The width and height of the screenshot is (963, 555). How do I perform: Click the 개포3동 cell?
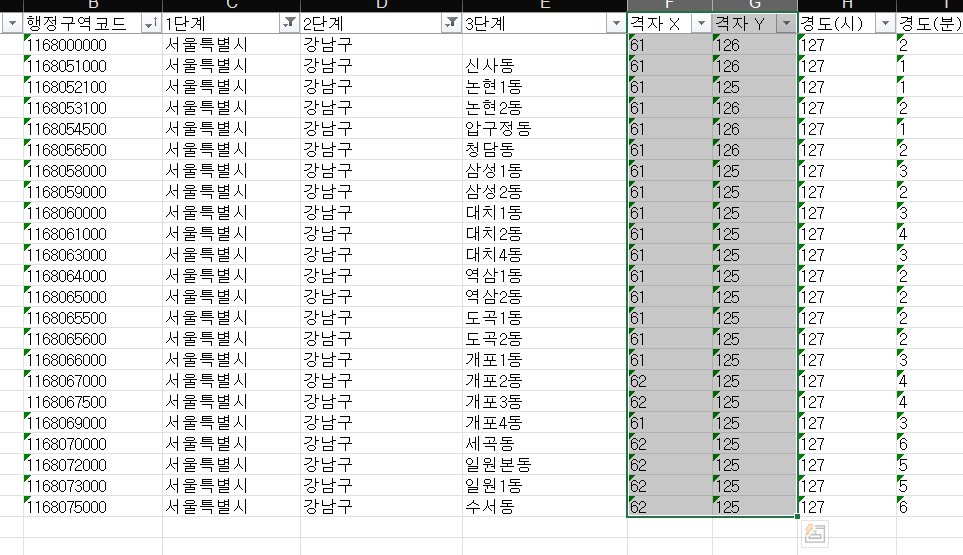(x=545, y=402)
